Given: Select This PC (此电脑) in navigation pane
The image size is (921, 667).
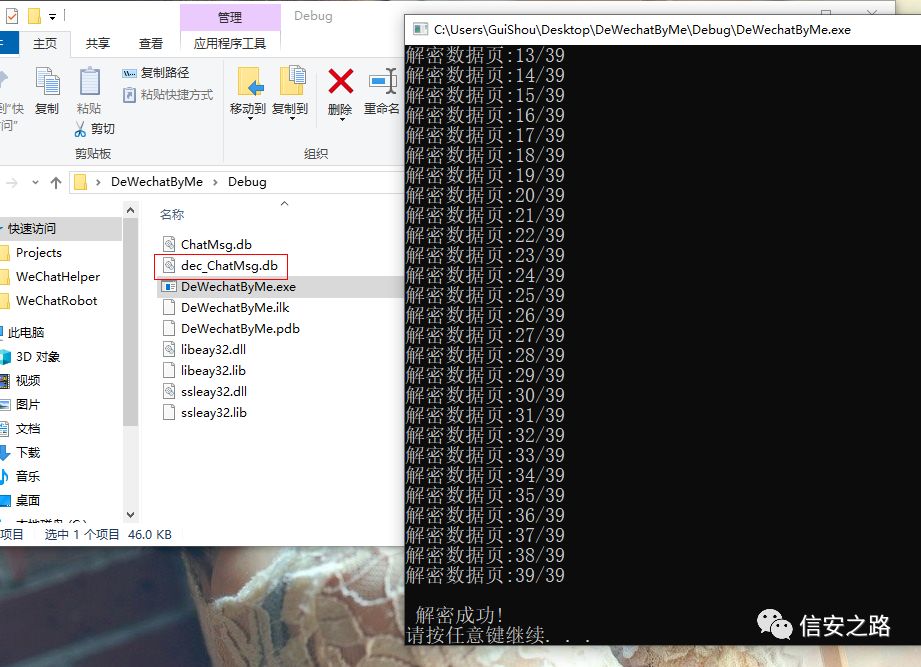Looking at the screenshot, I should (x=26, y=332).
